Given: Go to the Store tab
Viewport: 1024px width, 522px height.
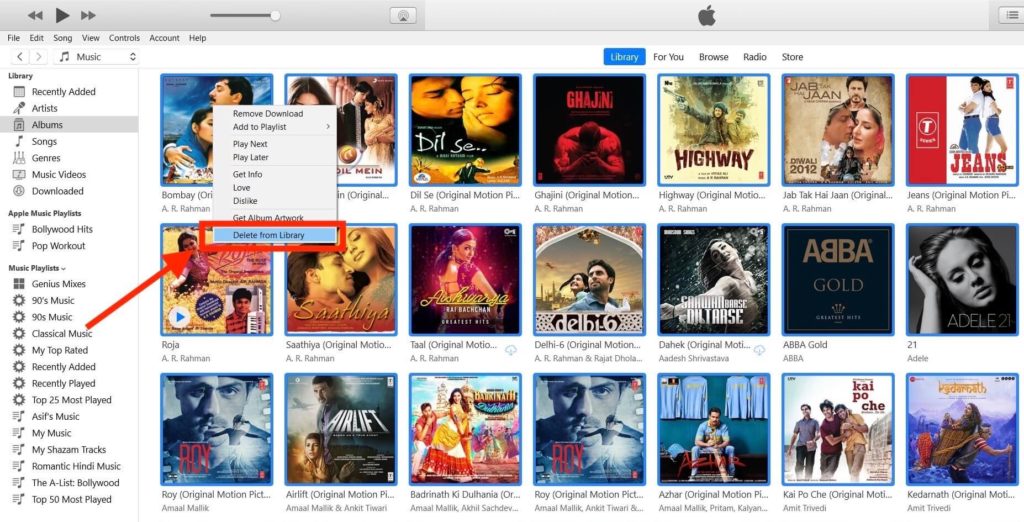Looking at the screenshot, I should tap(792, 57).
